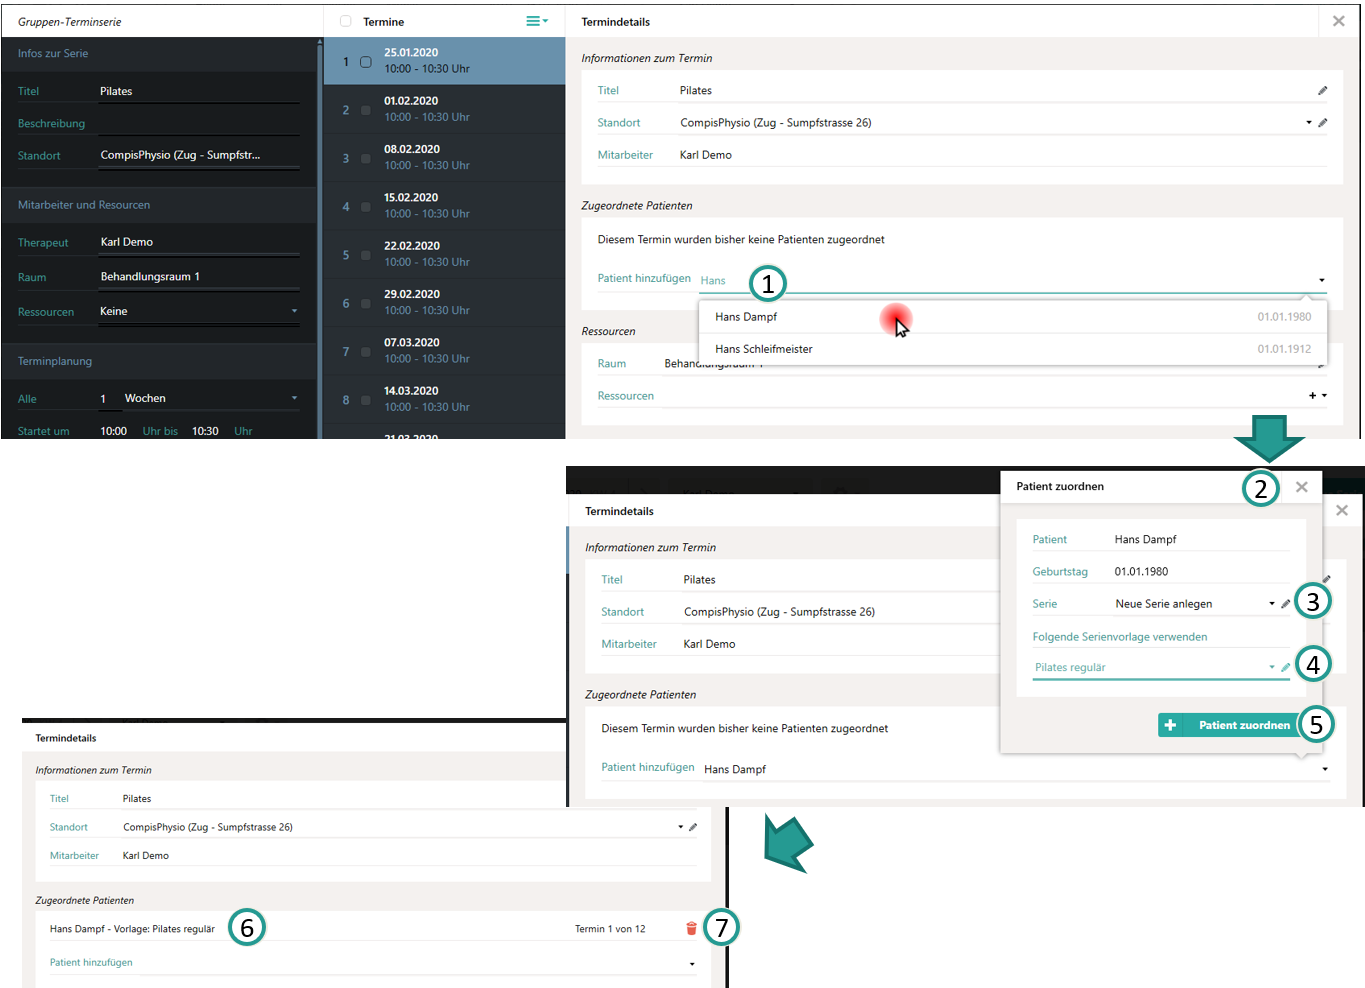Image resolution: width=1365 pixels, height=988 pixels.
Task: Expand the Patient hinzufügen dropdown arrow below Hans Dampf - Vorlage
Action: click(692, 964)
